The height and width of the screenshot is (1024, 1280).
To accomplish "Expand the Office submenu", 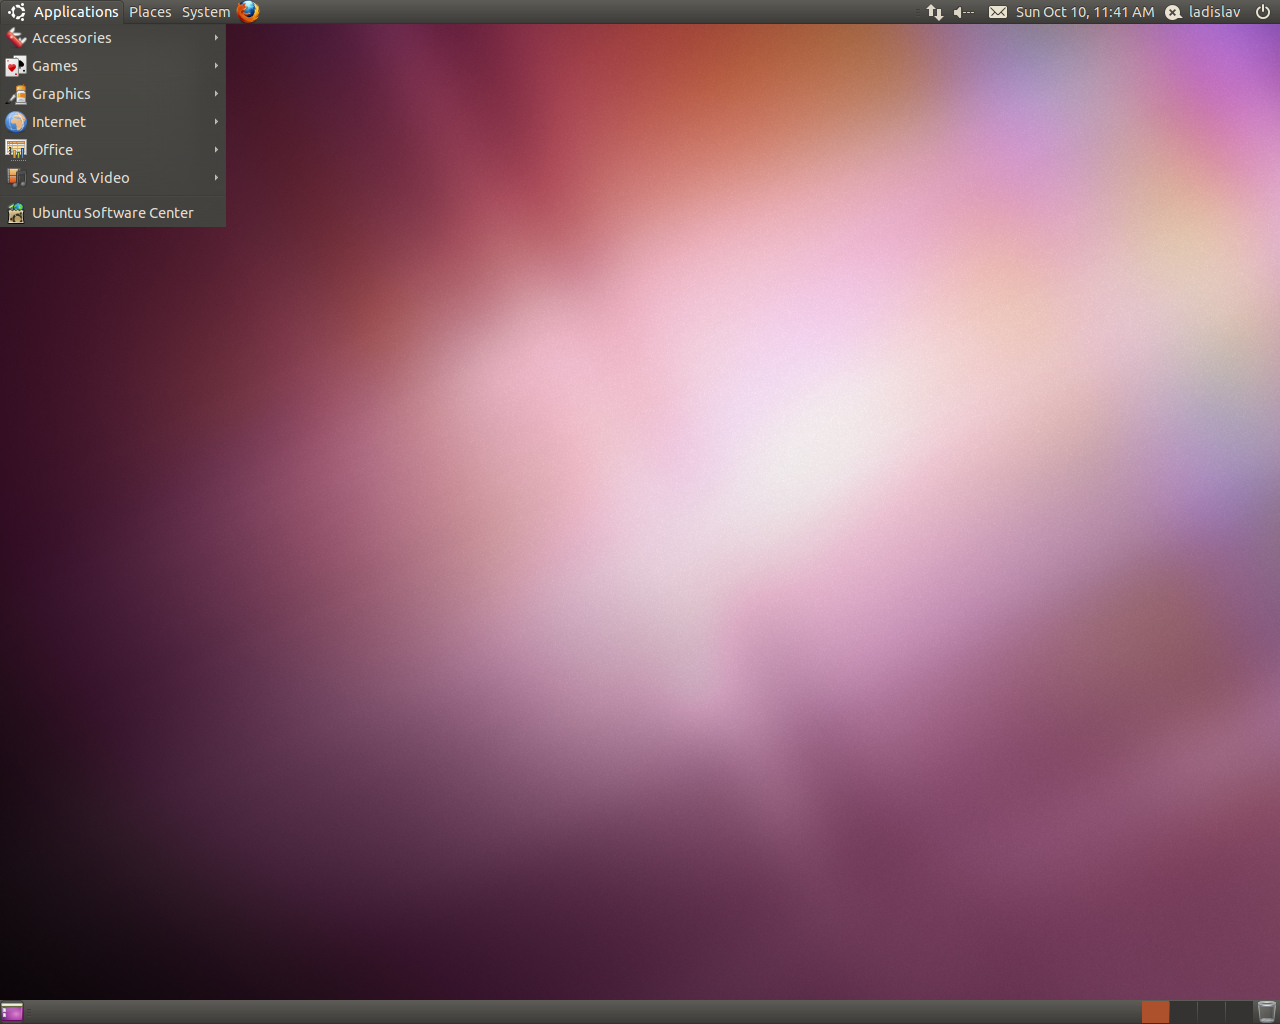I will click(113, 150).
